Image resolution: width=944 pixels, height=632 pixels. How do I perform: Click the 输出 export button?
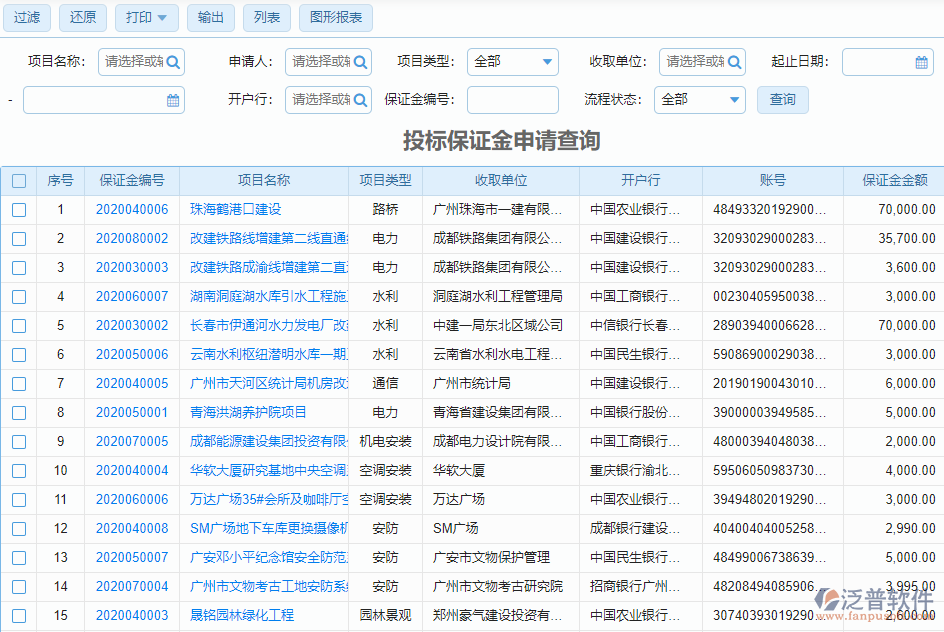210,18
